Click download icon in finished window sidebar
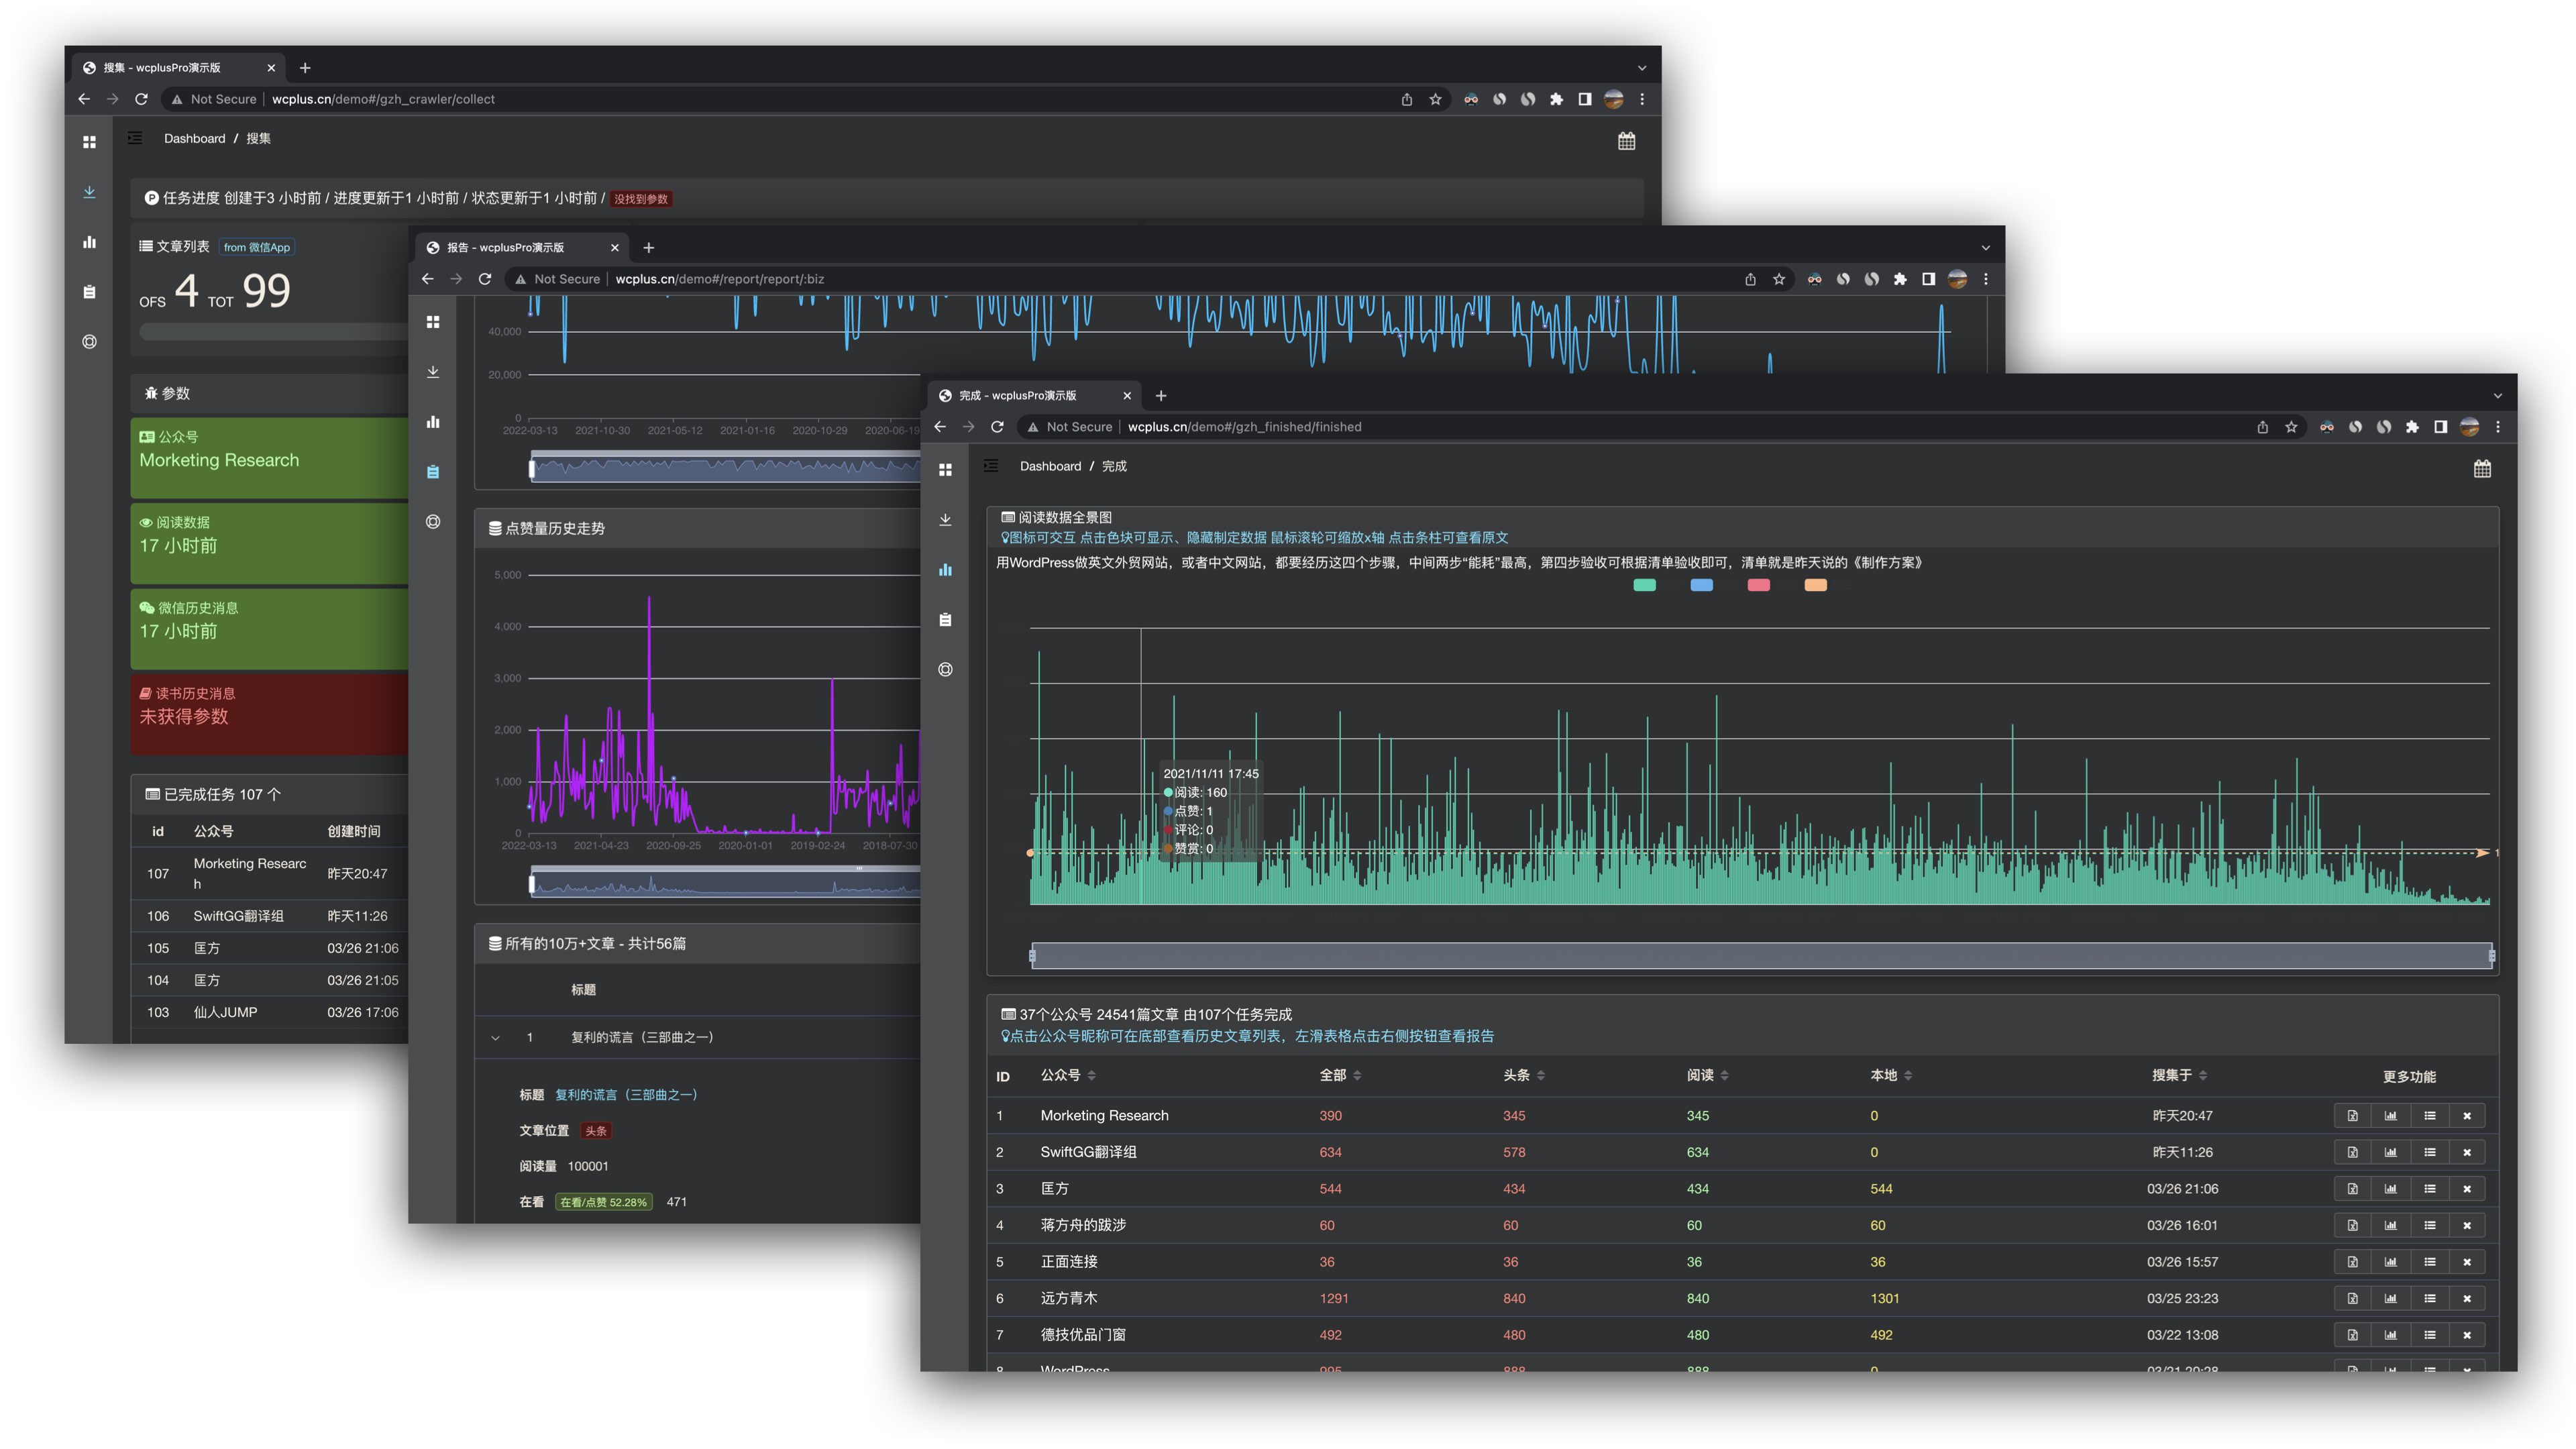Screen dimensions: 2576x1449 click(x=945, y=520)
